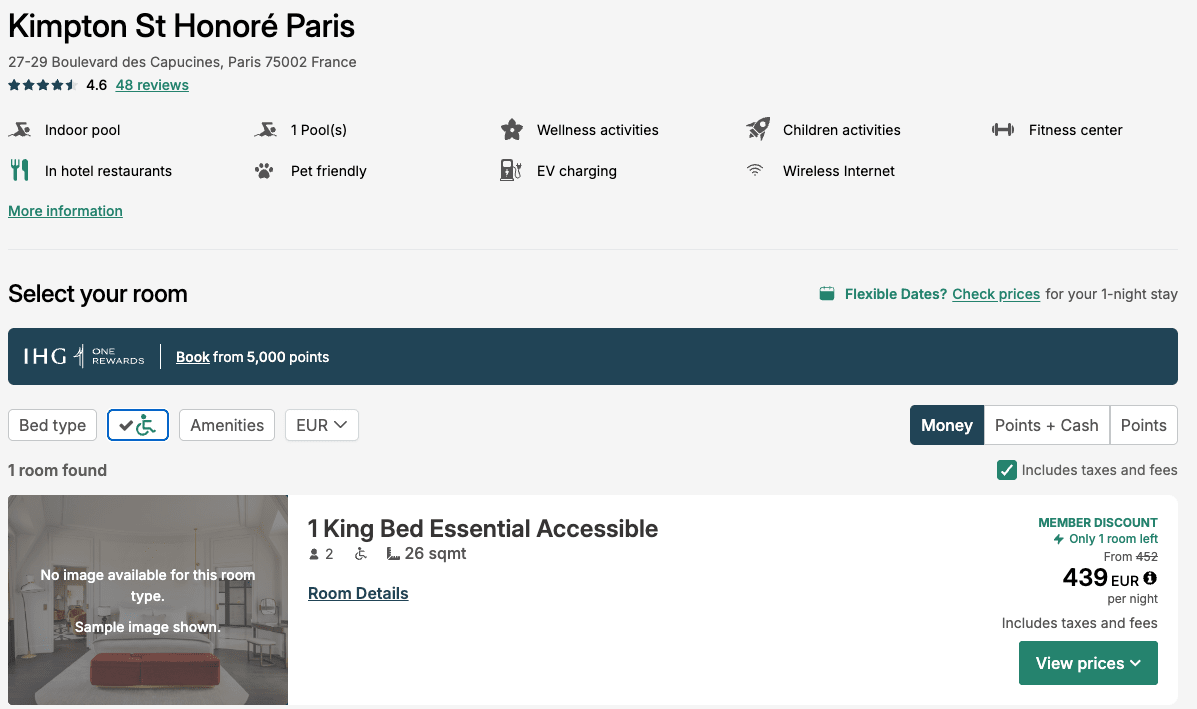Click the Wellness activities flower icon
This screenshot has width=1197, height=709.
[511, 130]
